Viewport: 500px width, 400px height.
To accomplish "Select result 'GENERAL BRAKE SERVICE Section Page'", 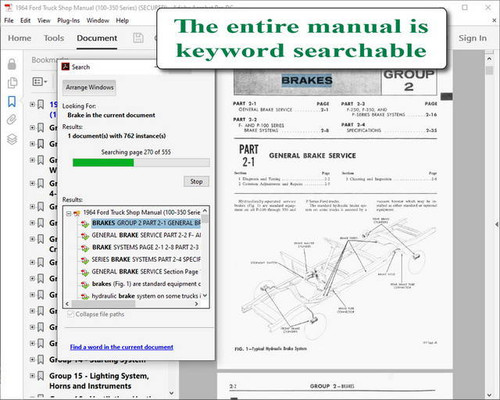I will pos(145,272).
